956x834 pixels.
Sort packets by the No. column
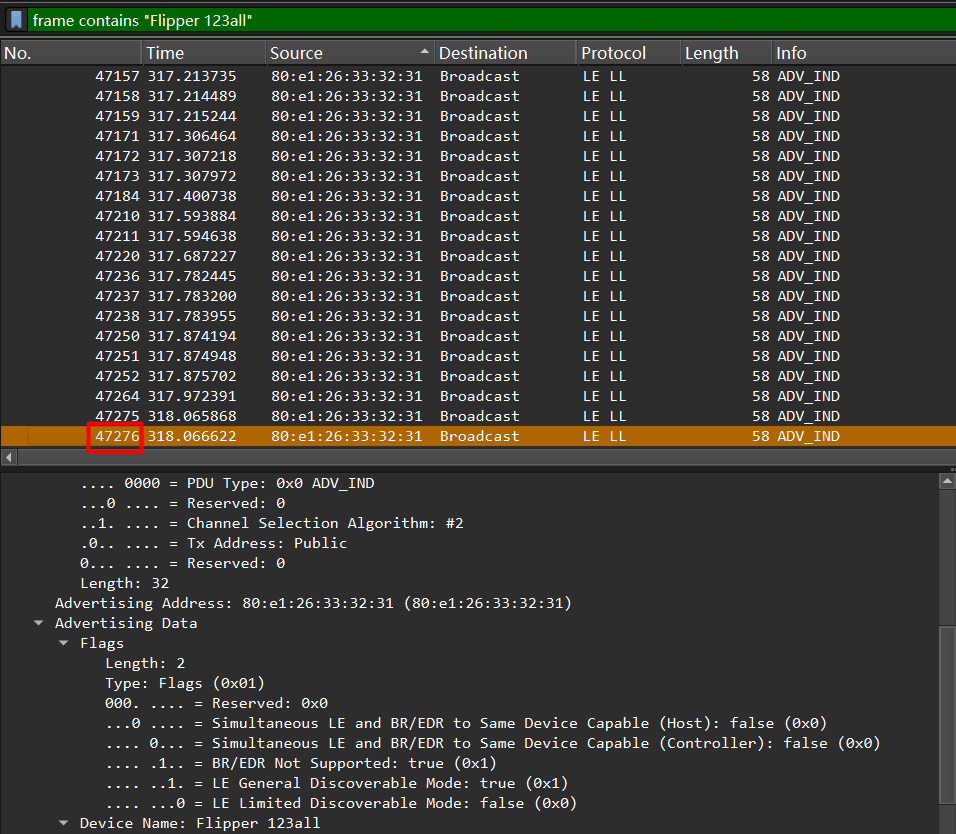[70, 53]
